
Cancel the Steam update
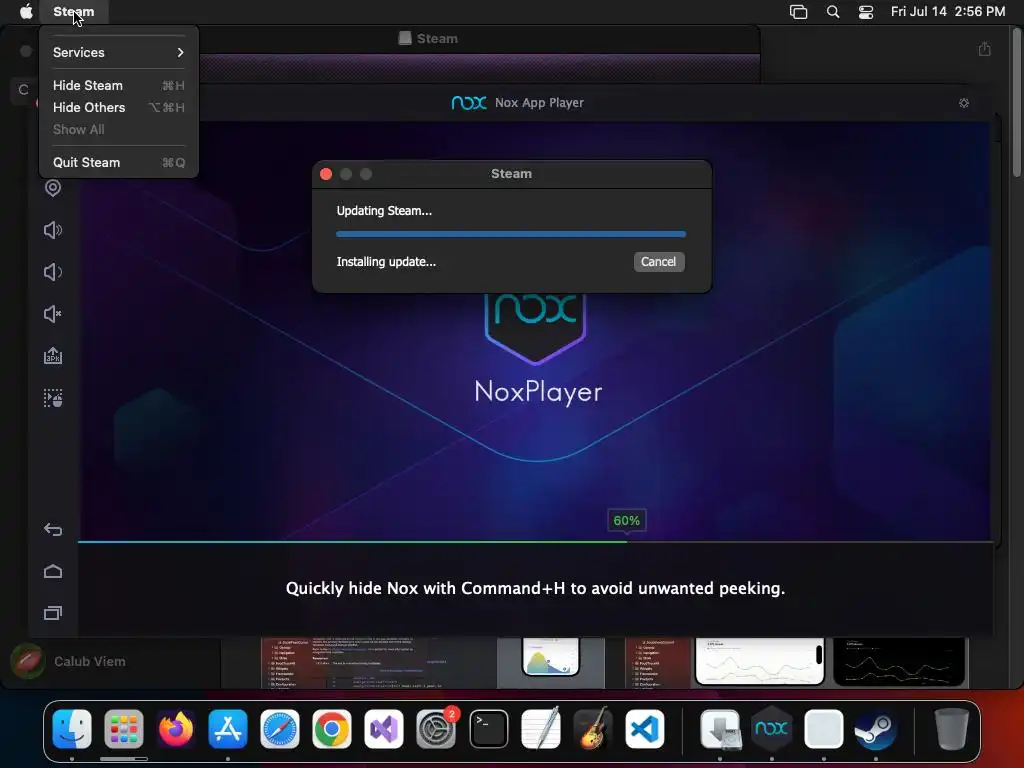[658, 262]
